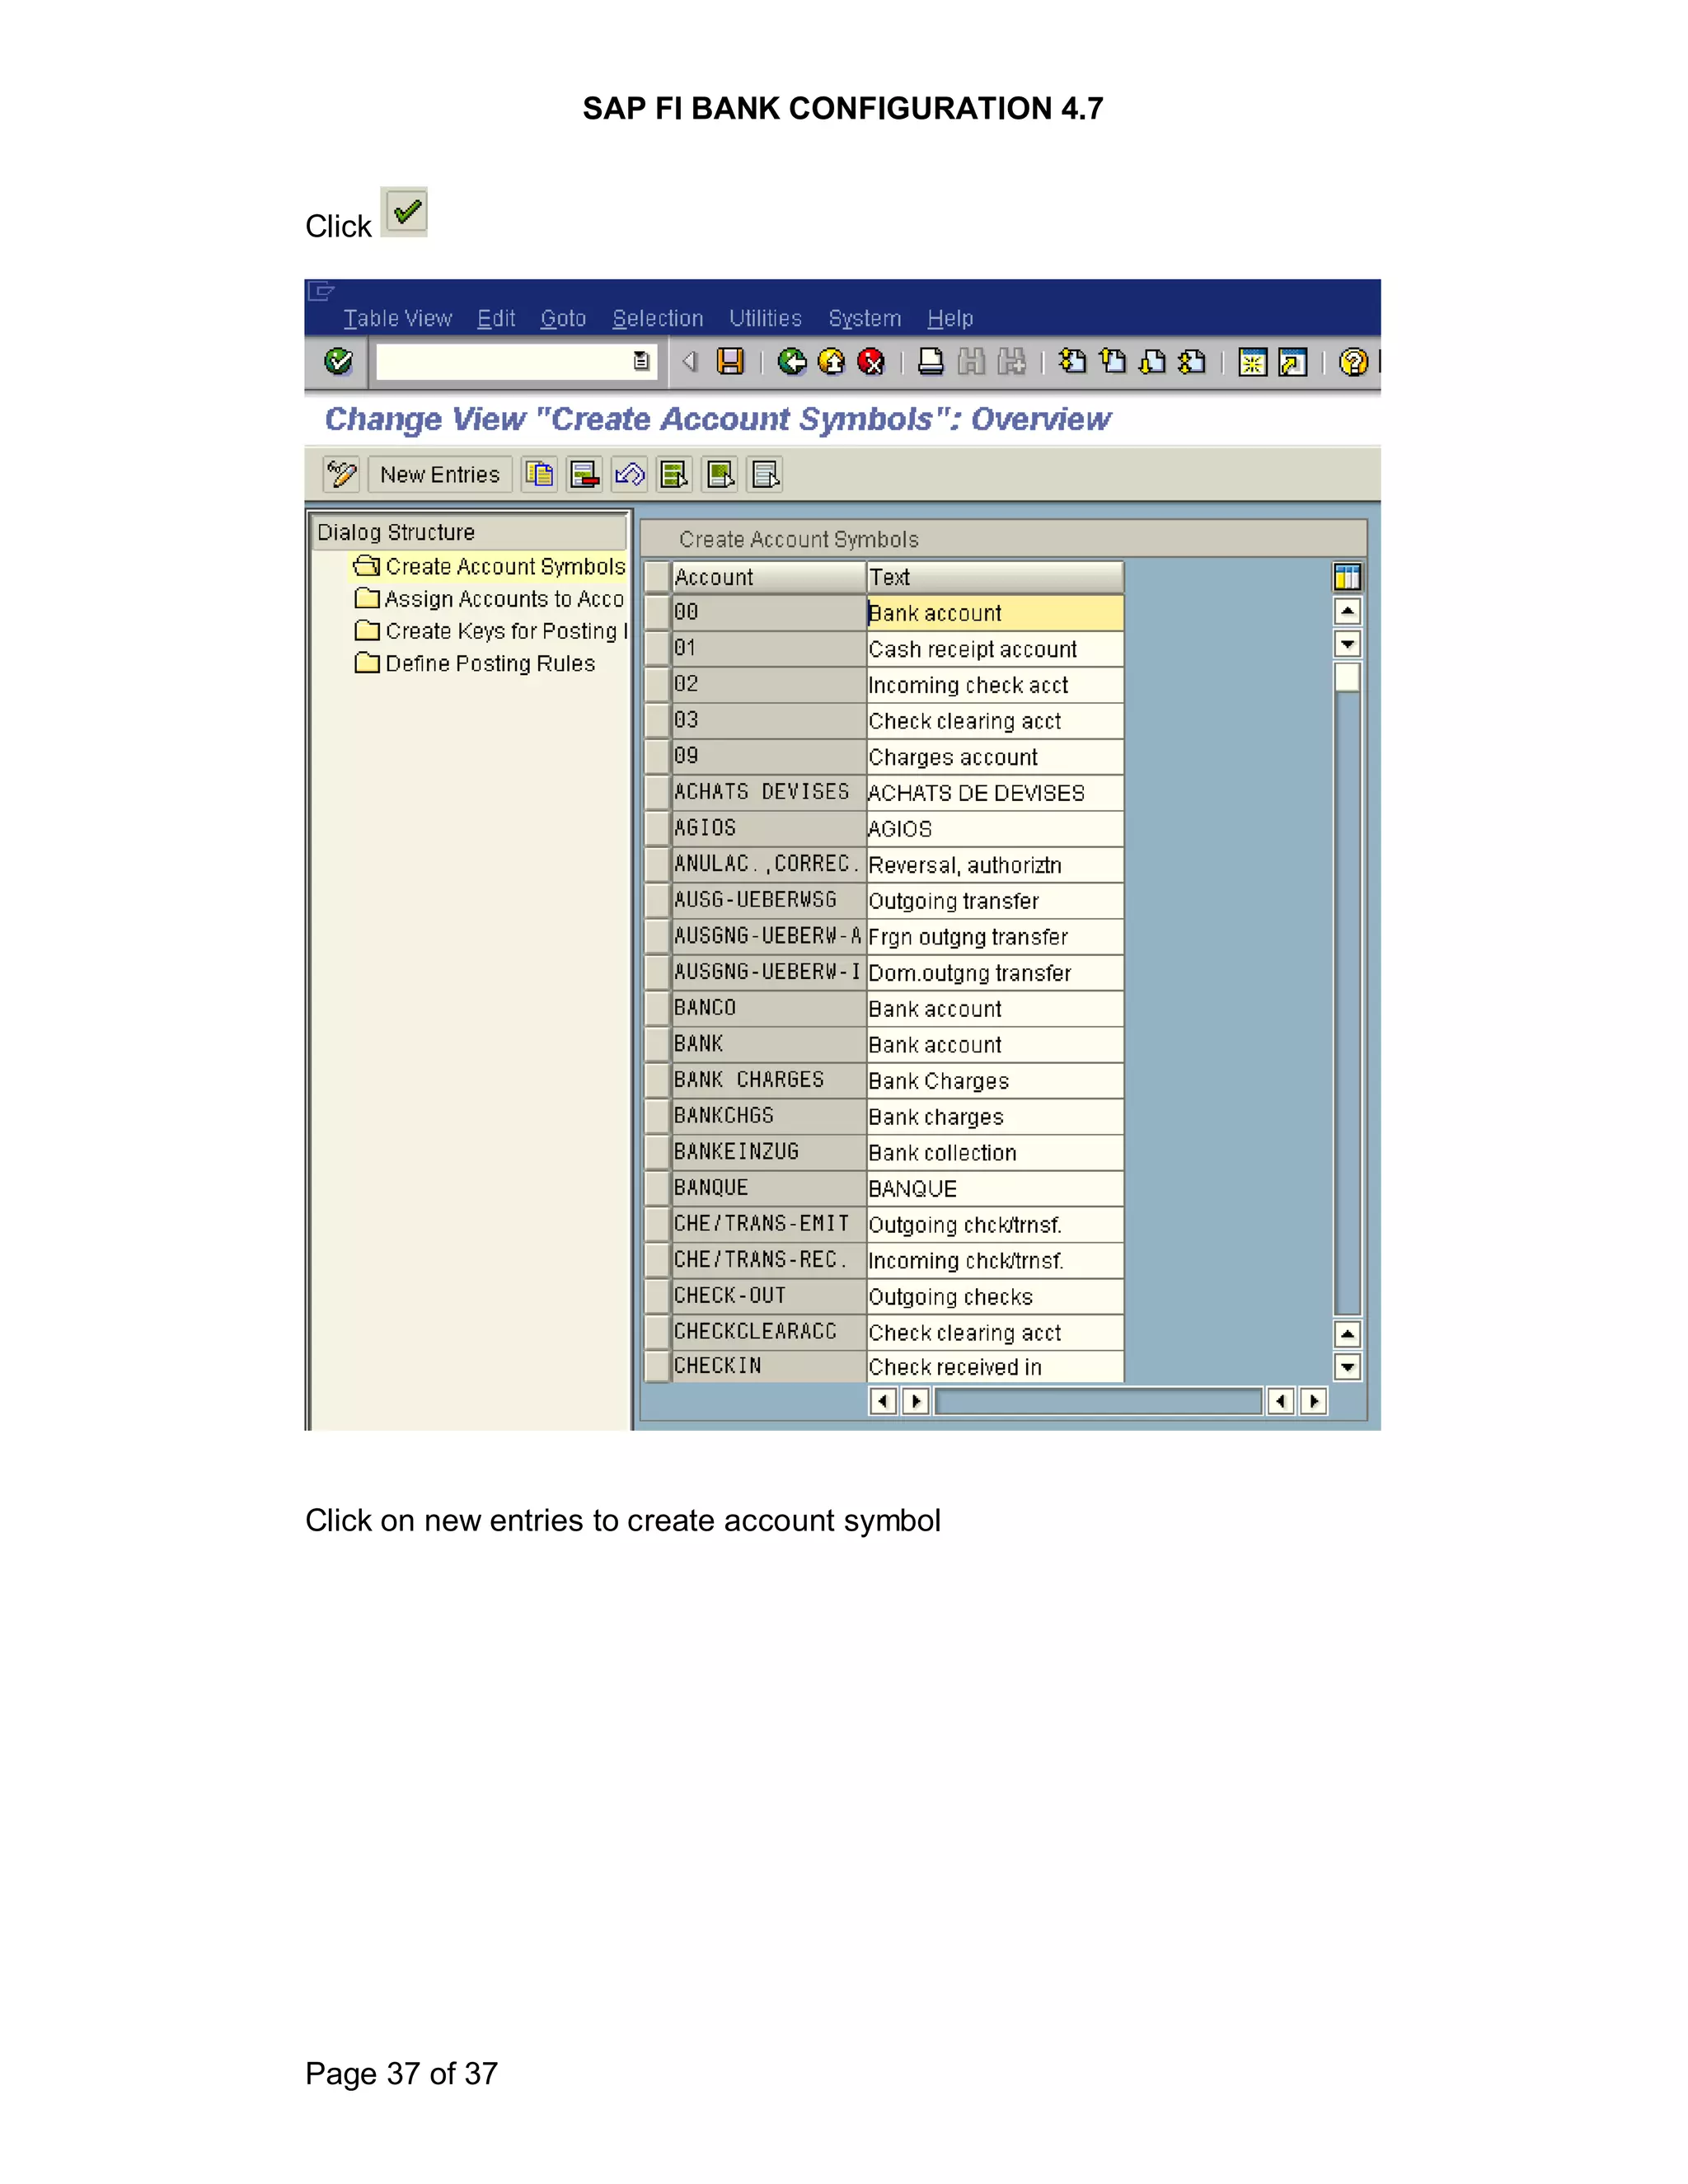Click the rightmost horizontal scroll-right arrow
This screenshot has height=2184, width=1688.
tap(1314, 1401)
